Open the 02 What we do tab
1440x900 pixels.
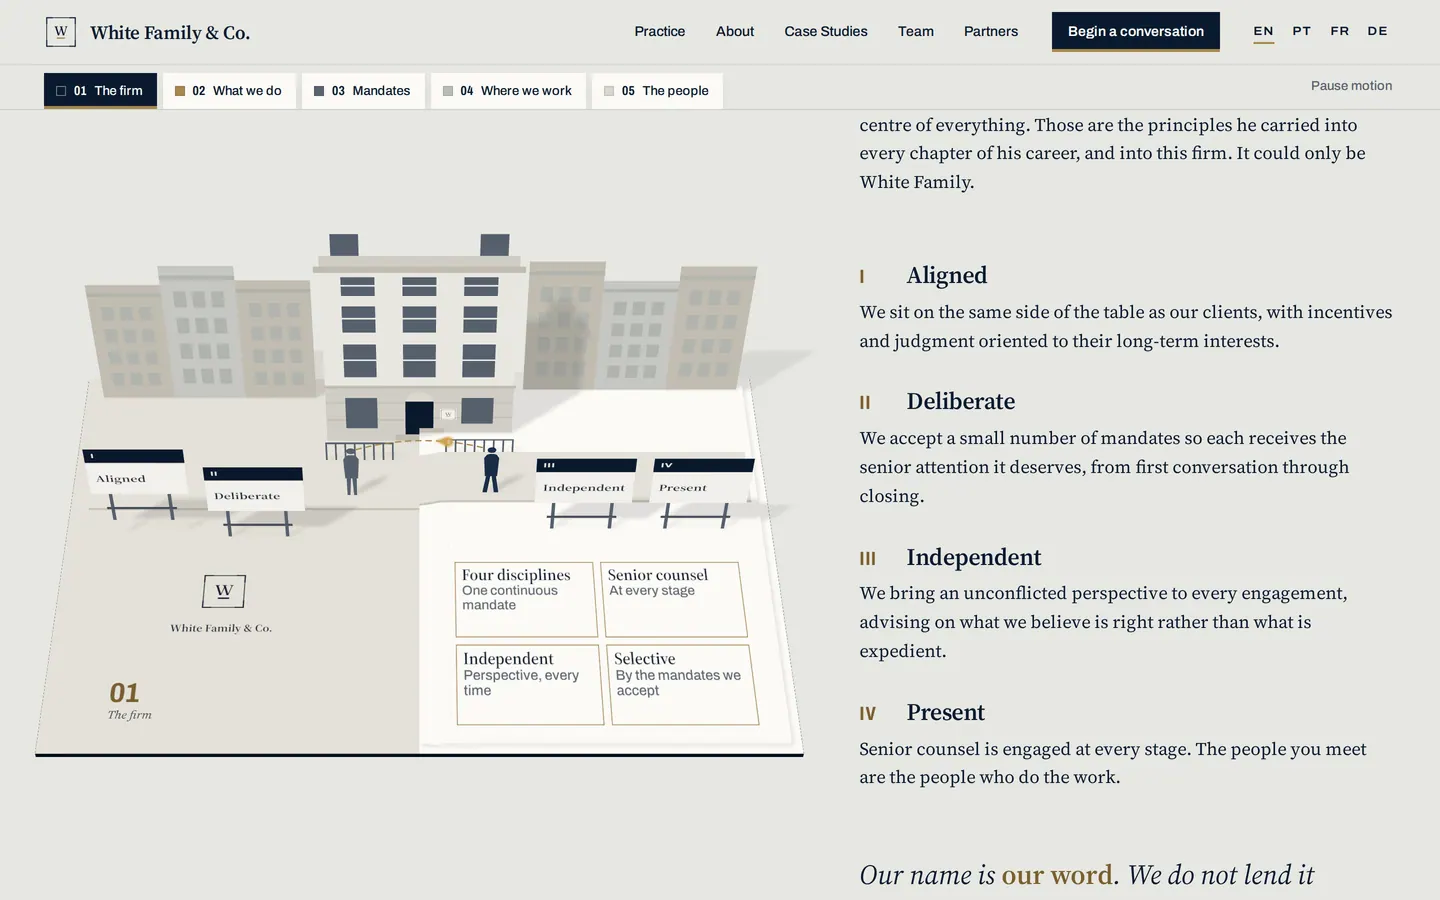pos(229,91)
